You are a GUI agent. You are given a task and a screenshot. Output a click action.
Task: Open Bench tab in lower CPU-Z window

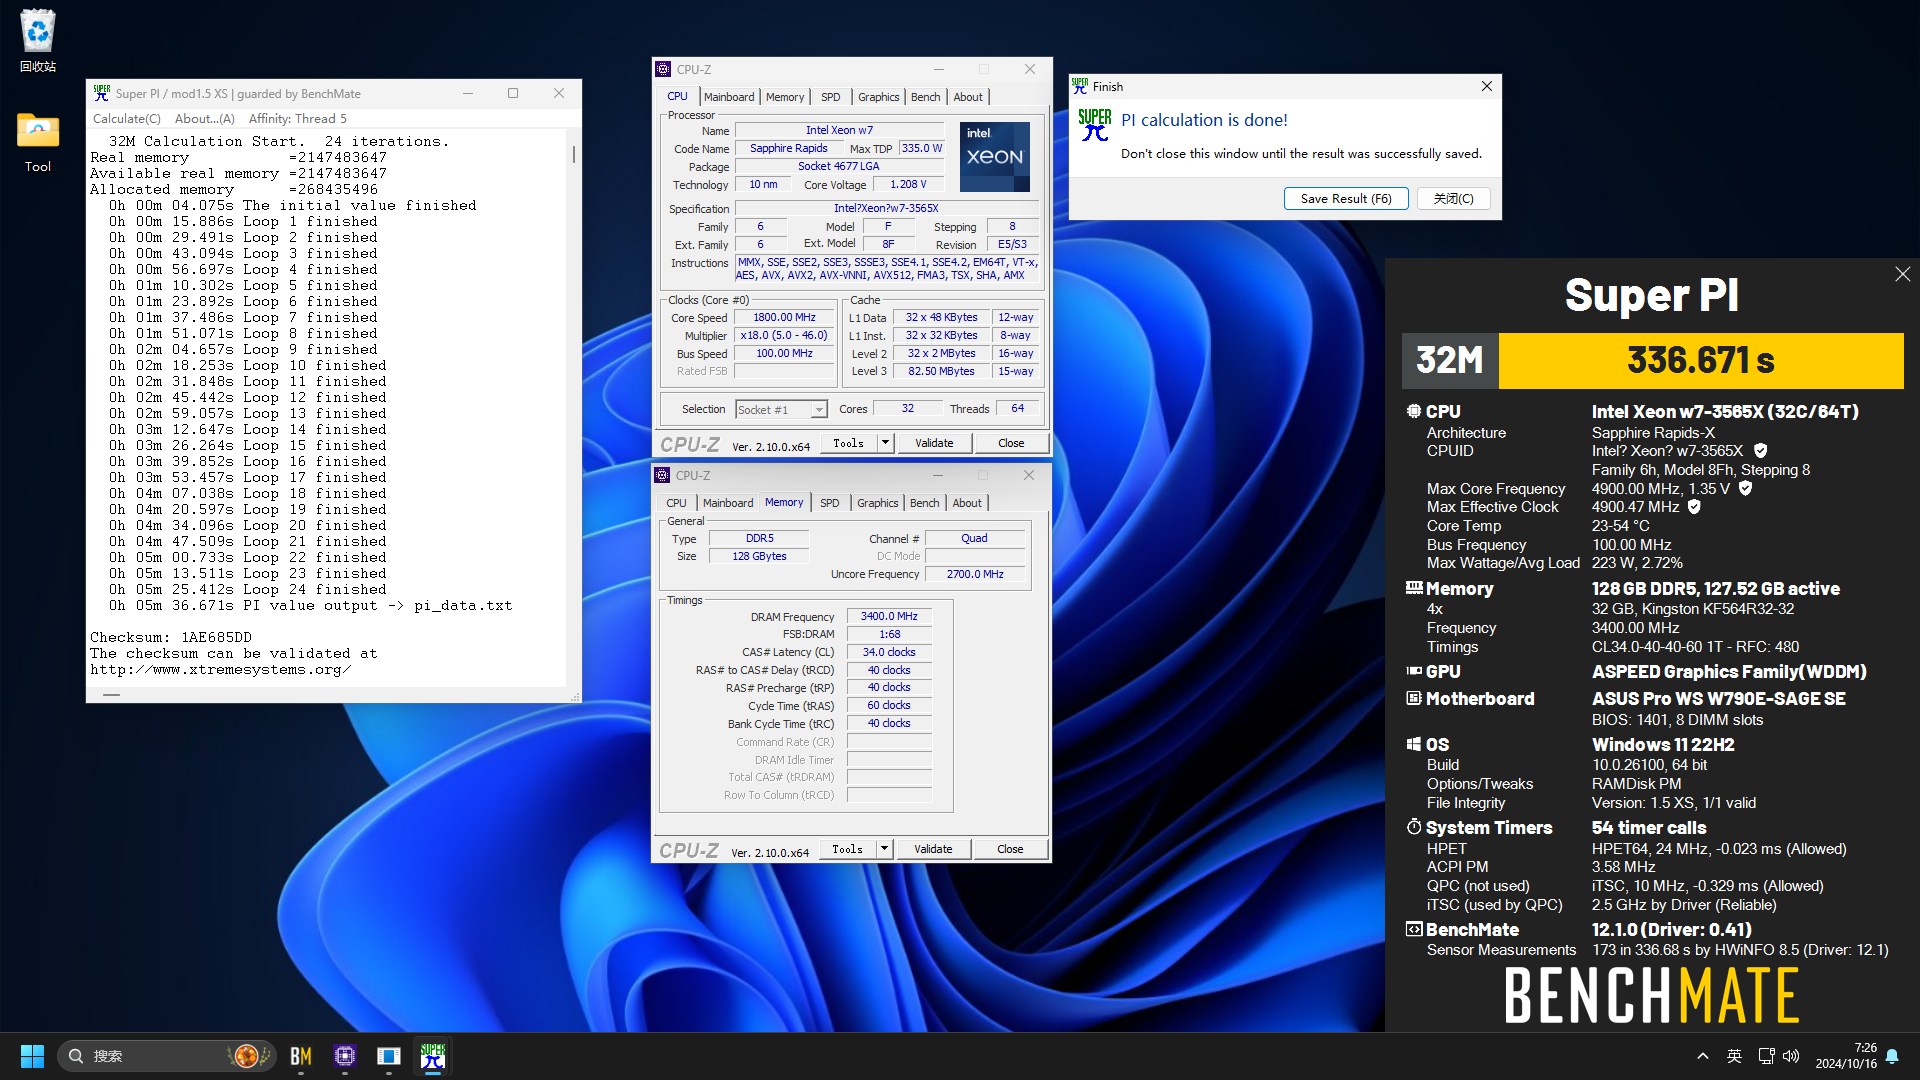924,503
